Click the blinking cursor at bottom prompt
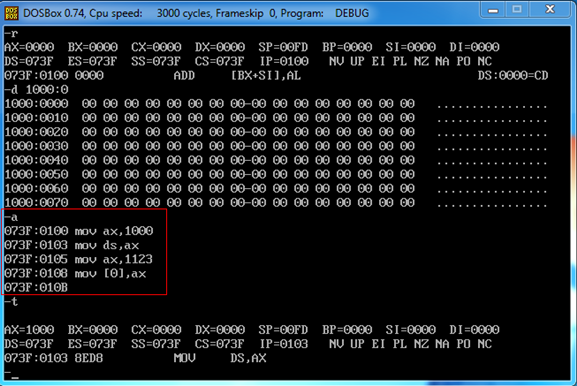 (15, 378)
